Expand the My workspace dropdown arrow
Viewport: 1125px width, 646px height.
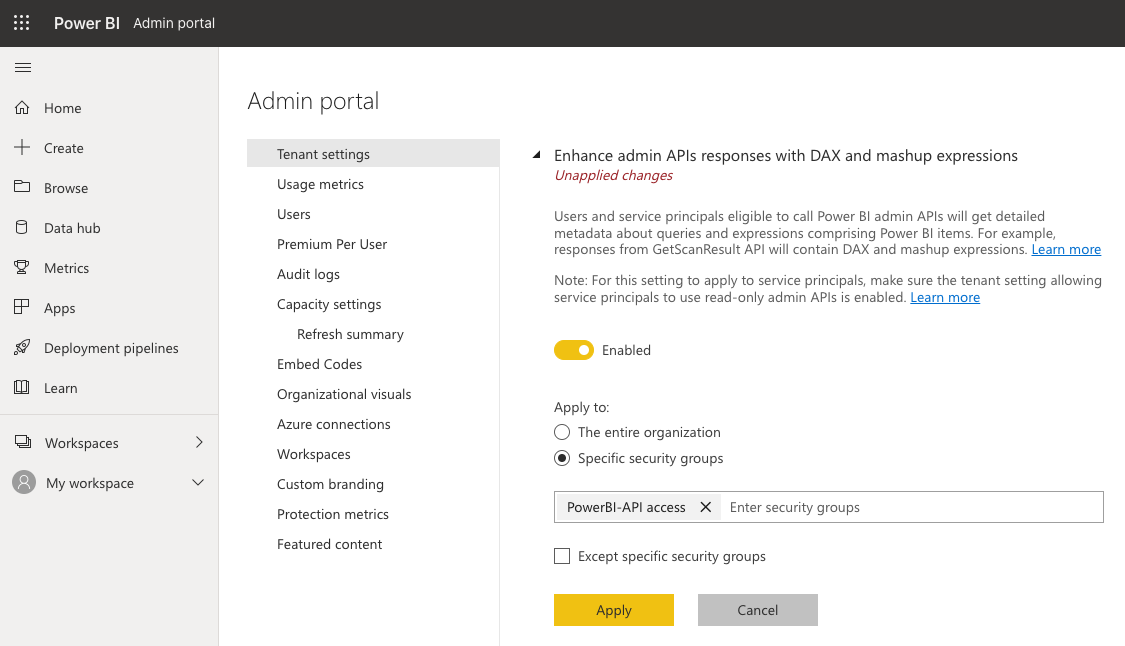point(198,483)
